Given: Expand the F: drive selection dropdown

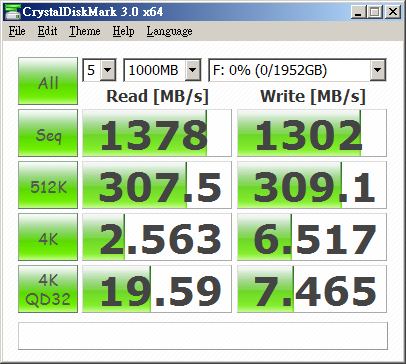Looking at the screenshot, I should point(378,70).
